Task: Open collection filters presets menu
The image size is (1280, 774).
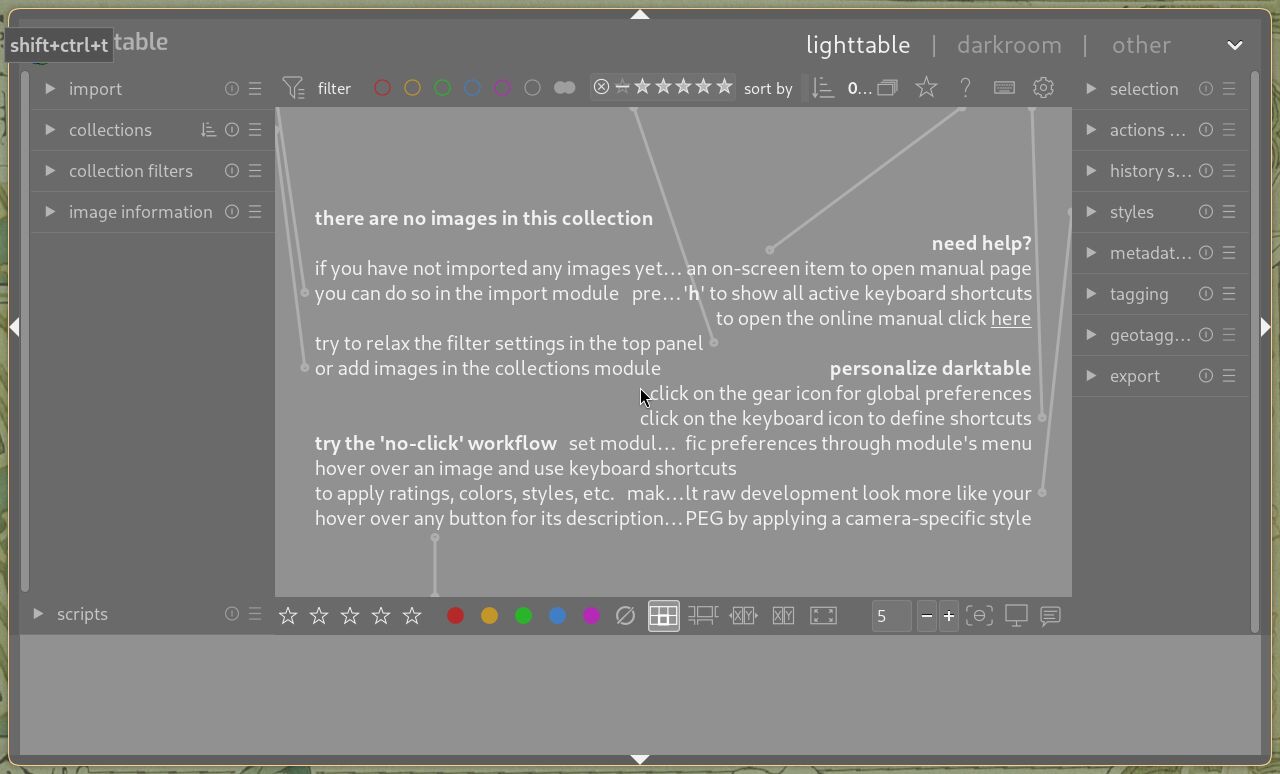Action: (x=255, y=171)
